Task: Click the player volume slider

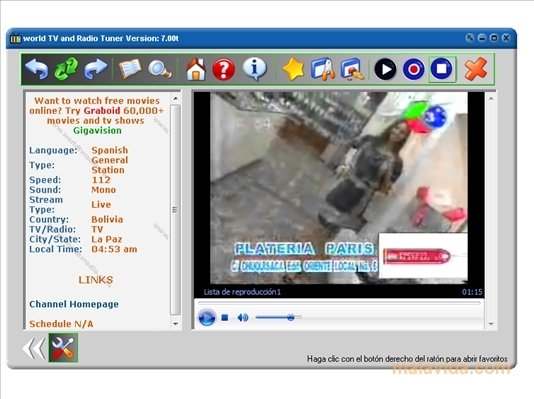Action: click(x=279, y=318)
